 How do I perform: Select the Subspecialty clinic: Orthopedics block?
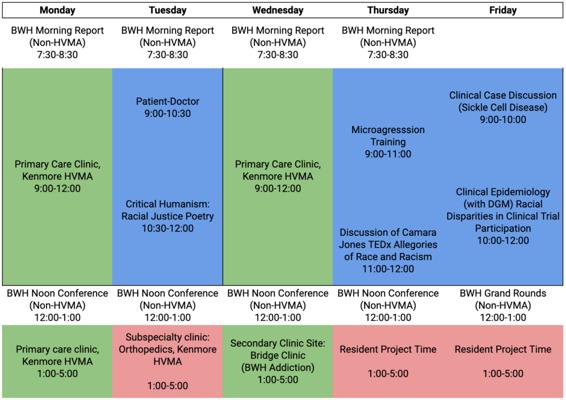(x=167, y=361)
